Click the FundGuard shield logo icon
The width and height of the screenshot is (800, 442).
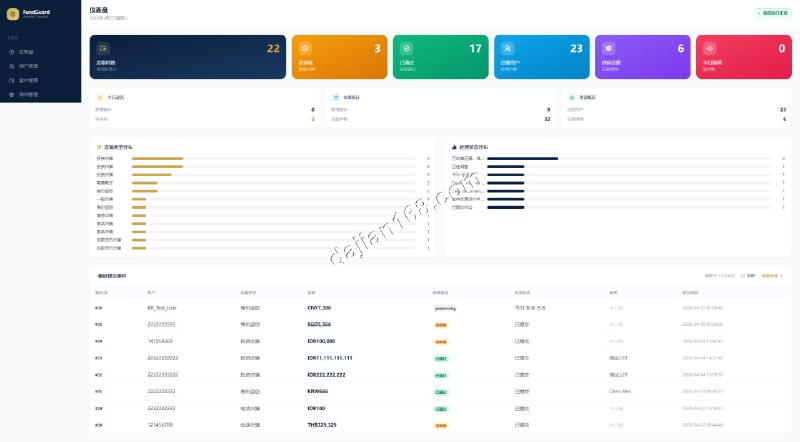(x=11, y=15)
